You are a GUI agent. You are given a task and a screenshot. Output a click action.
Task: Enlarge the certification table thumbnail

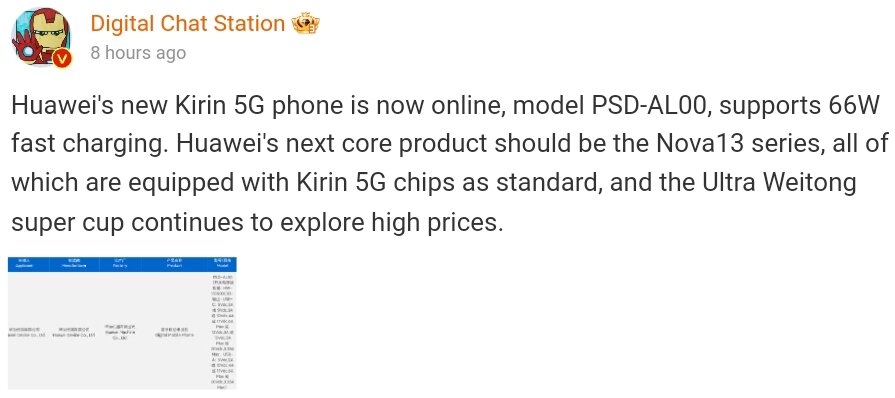[x=122, y=323]
